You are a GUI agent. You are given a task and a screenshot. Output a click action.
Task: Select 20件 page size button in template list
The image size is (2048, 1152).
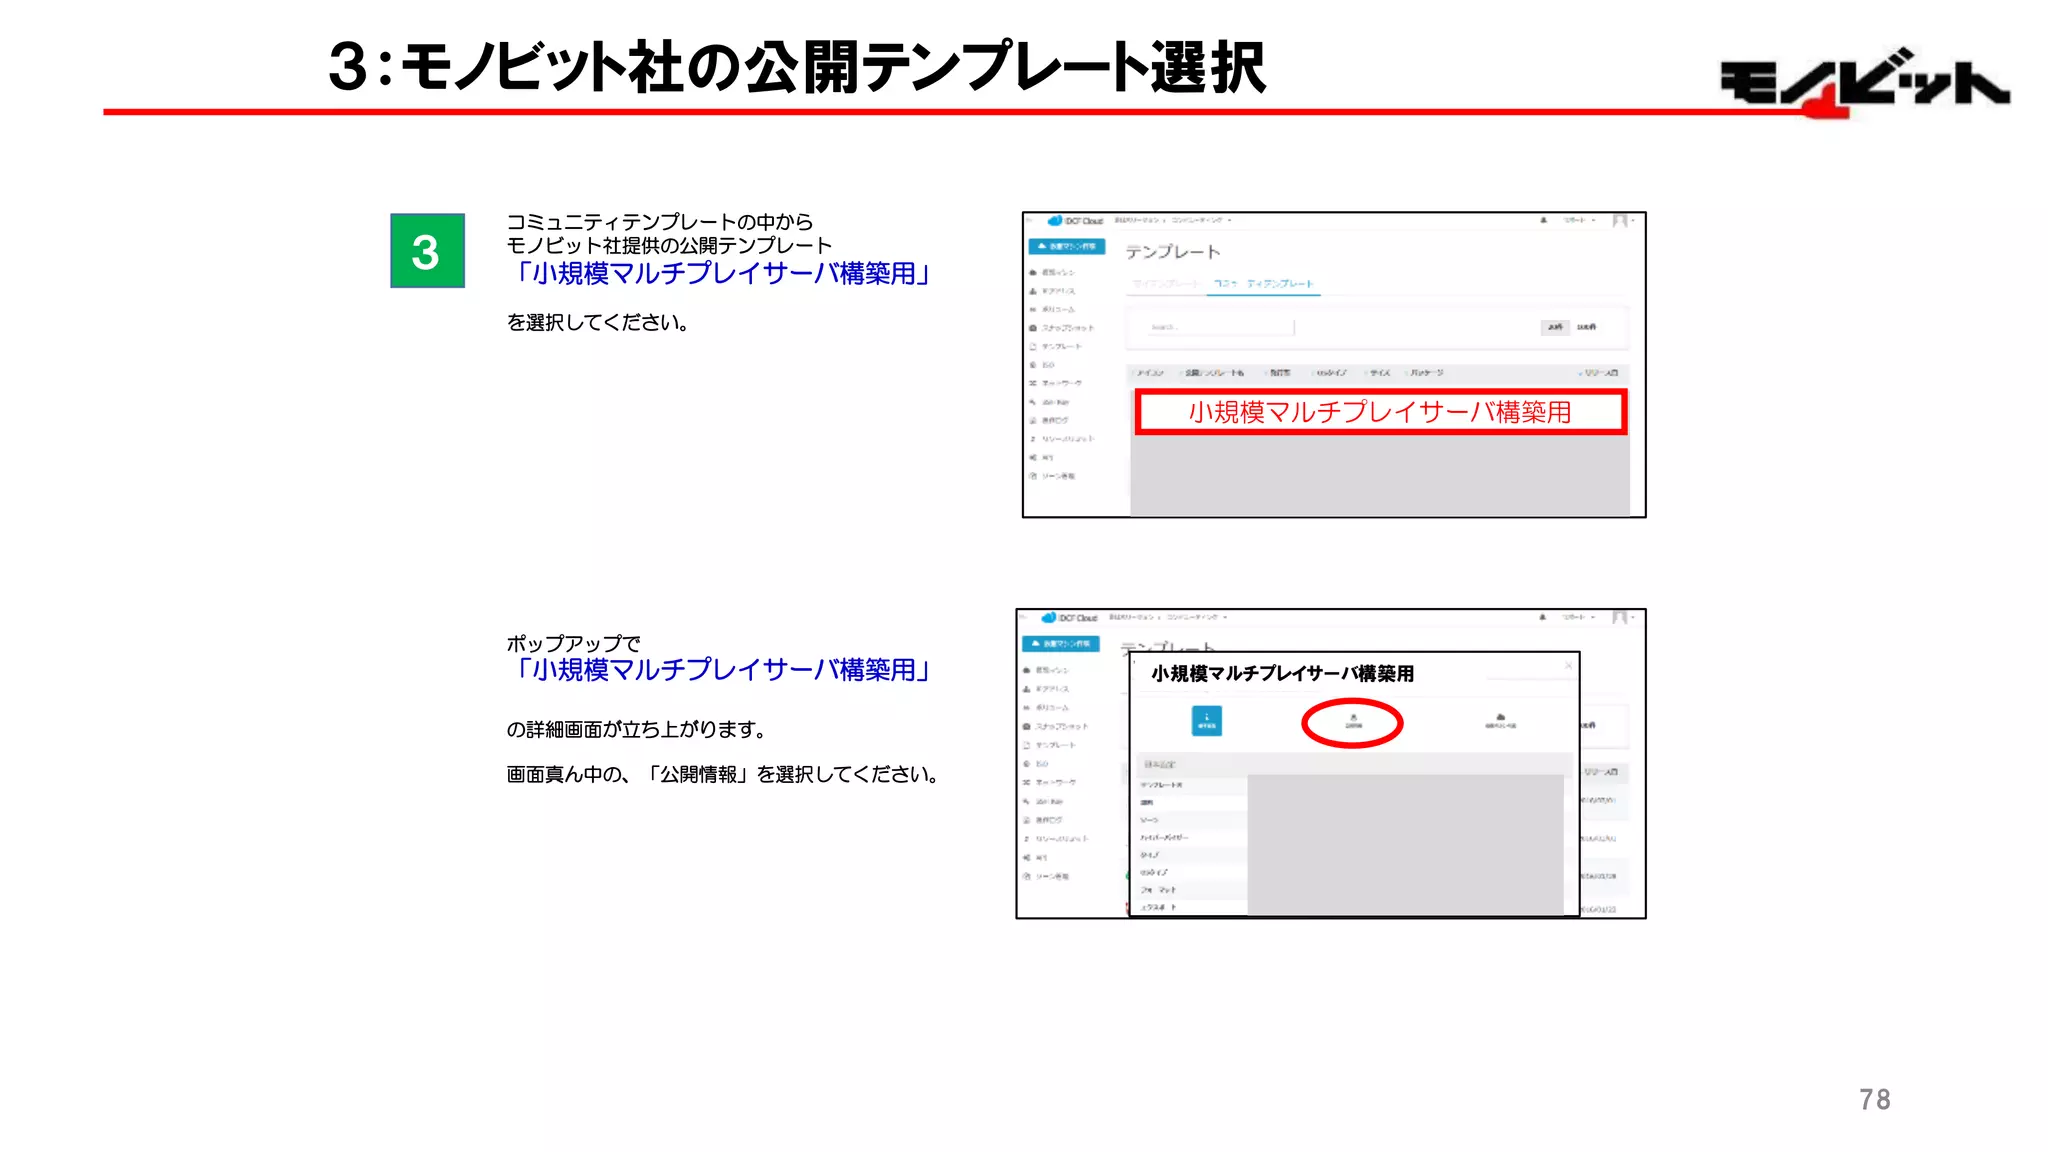1555,327
